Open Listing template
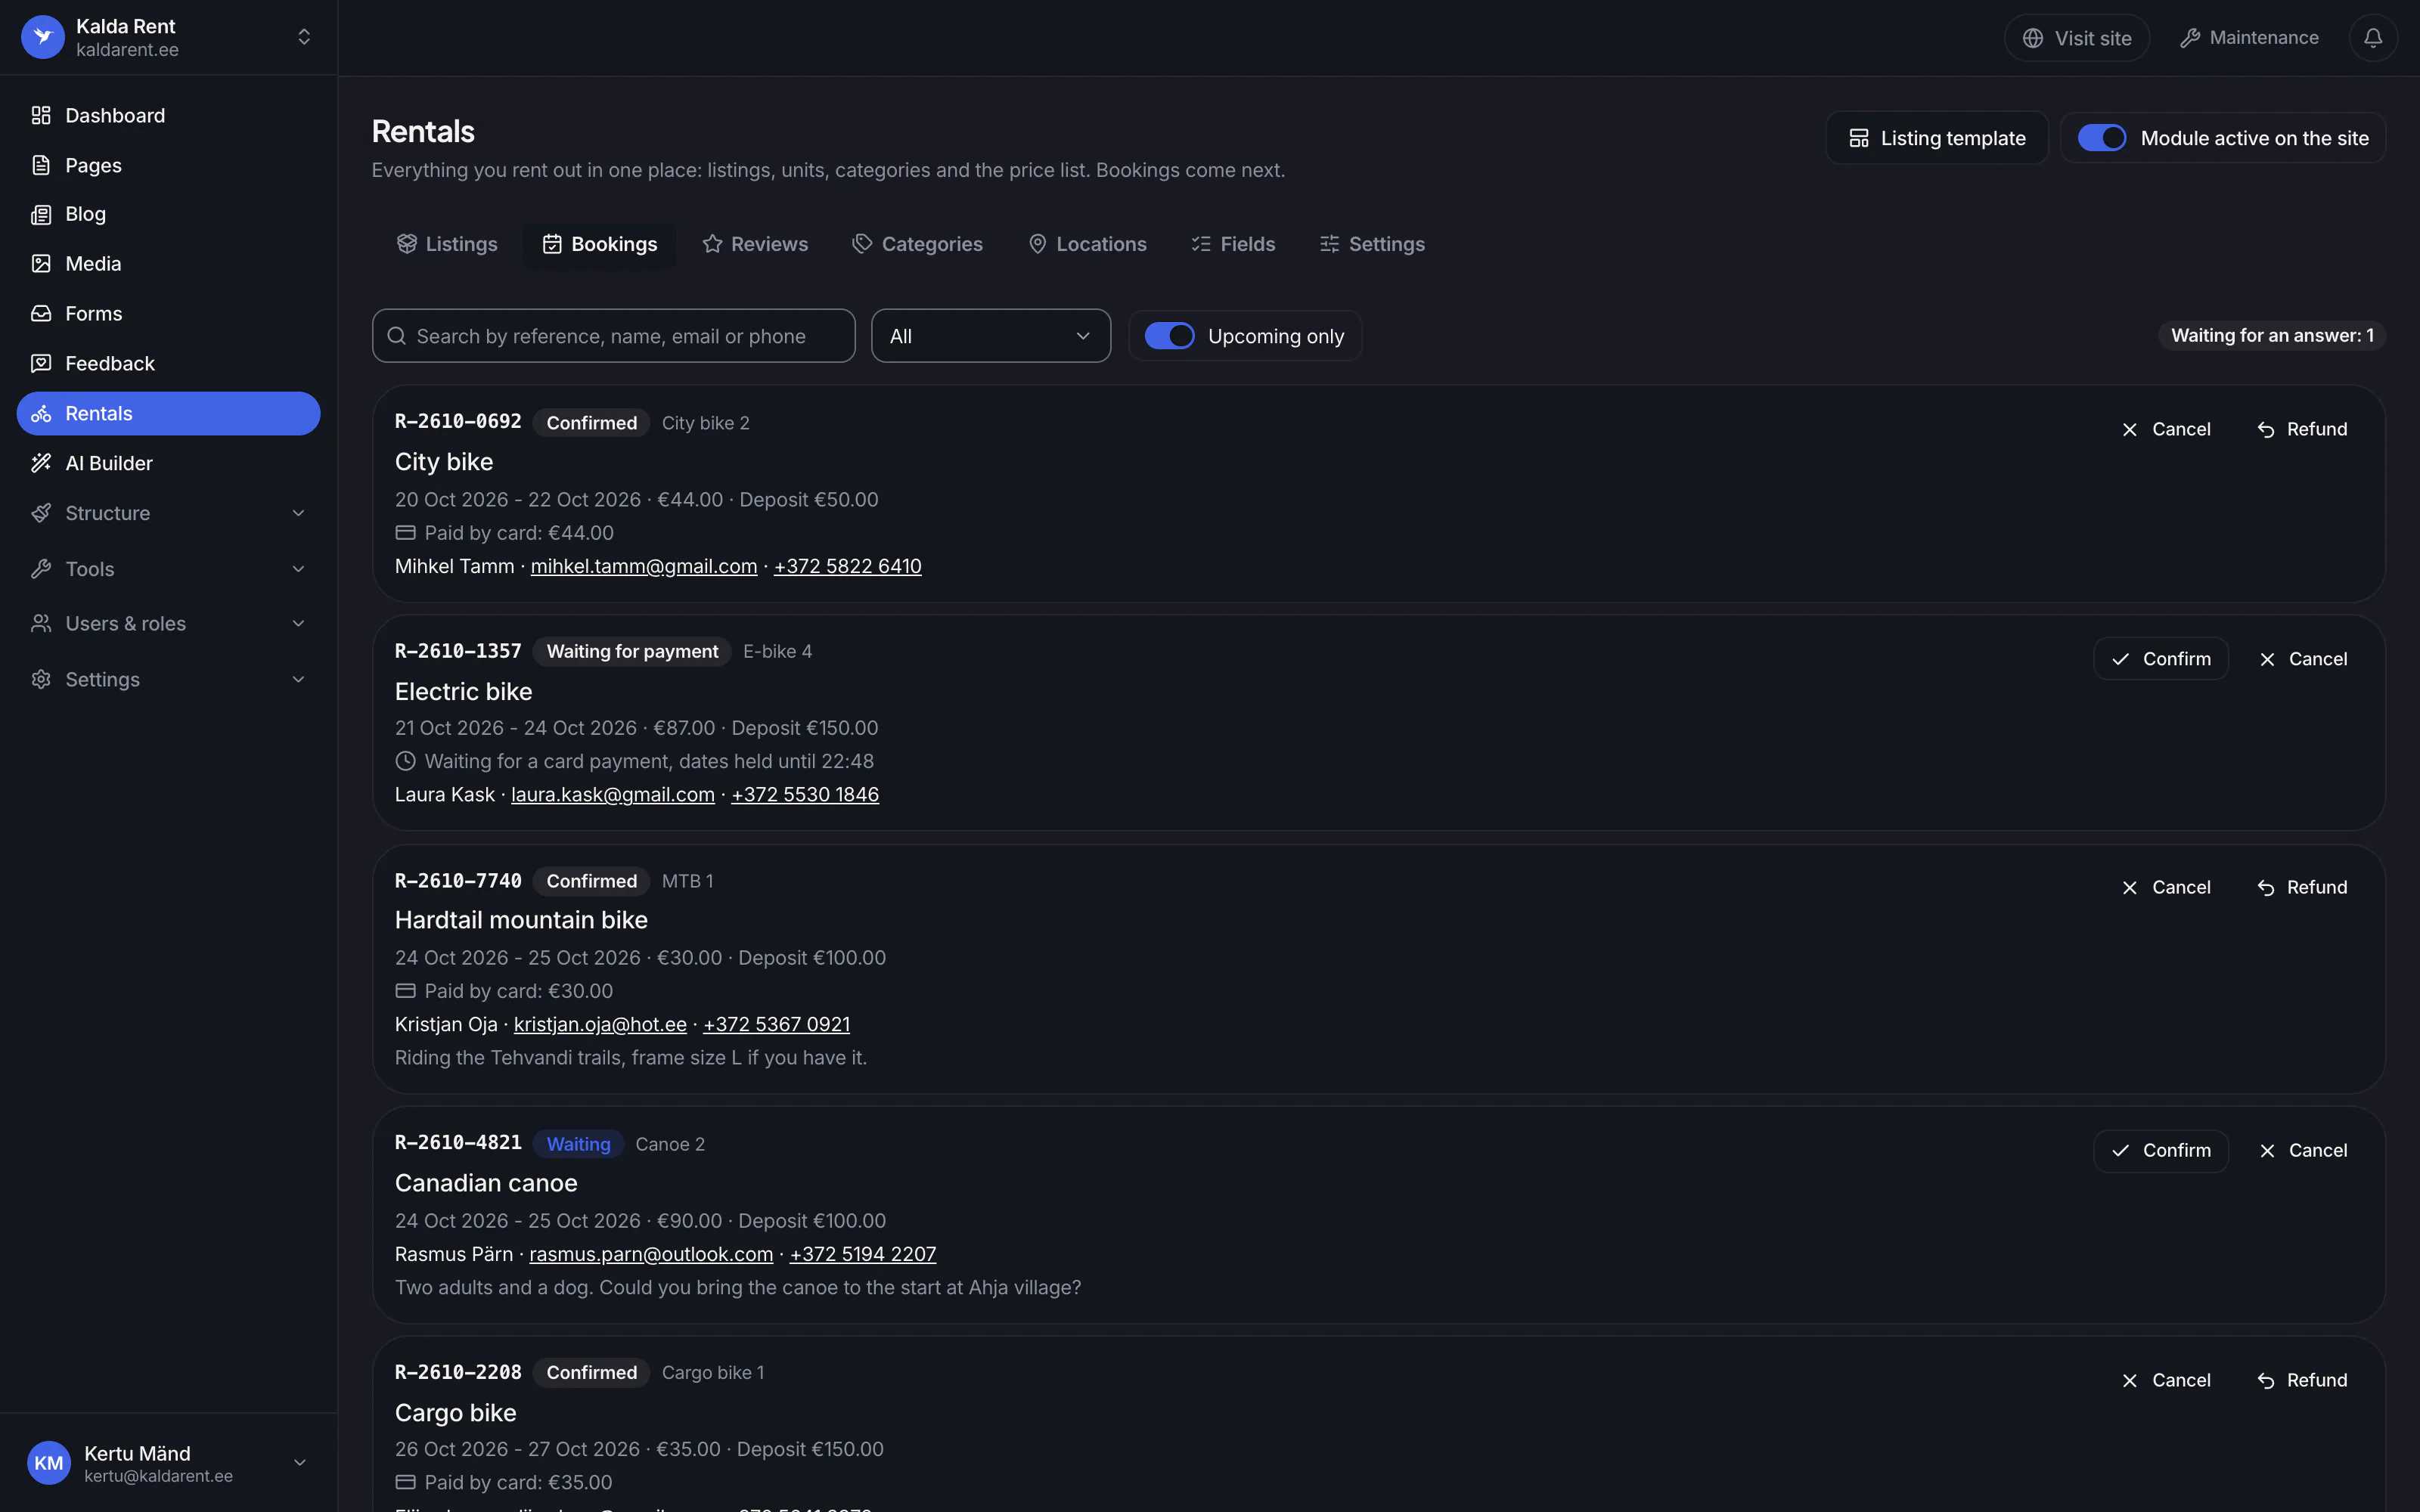Viewport: 2420px width, 1512px height. click(1936, 138)
